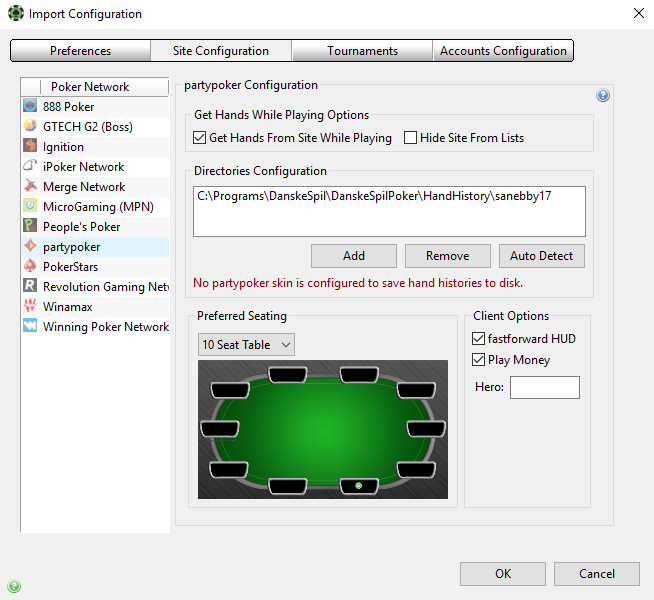Open the Tournaments tab

point(362,51)
